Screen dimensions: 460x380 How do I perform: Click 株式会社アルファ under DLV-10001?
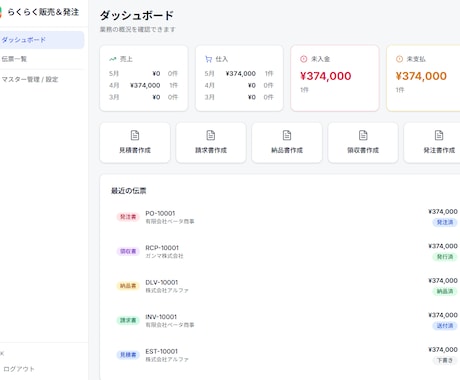[167, 290]
